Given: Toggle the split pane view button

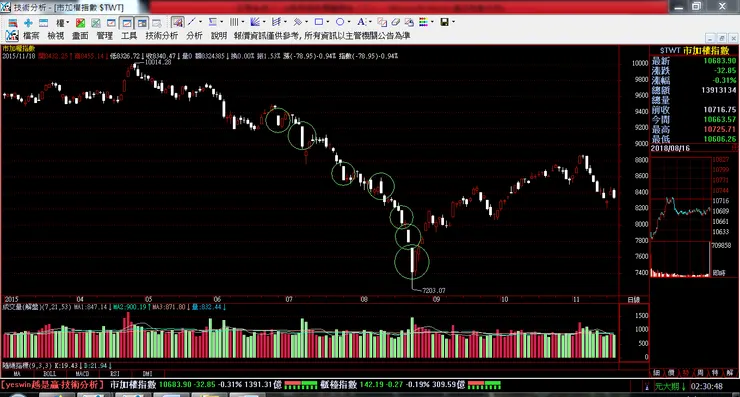Looking at the screenshot, I should tap(142, 22).
